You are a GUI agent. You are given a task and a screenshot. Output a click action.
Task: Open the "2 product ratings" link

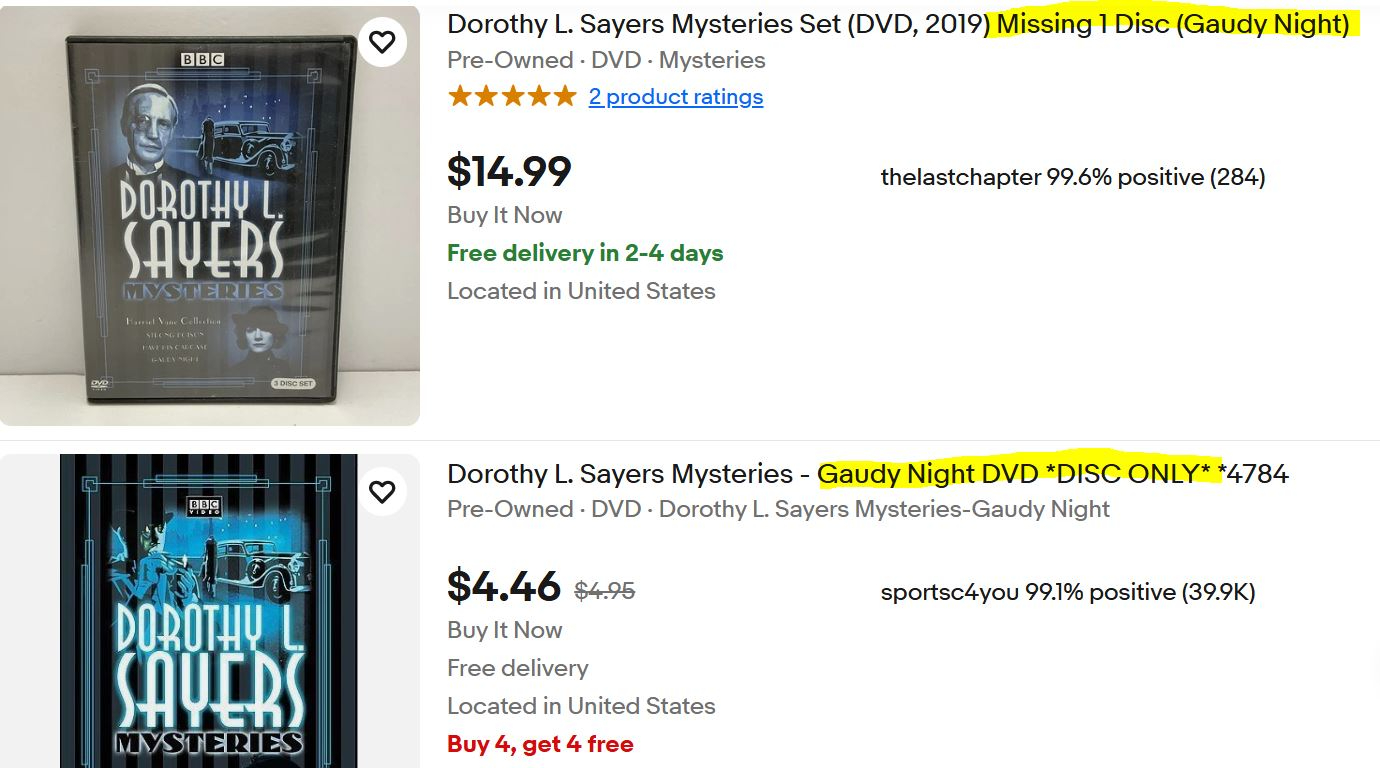(x=676, y=97)
